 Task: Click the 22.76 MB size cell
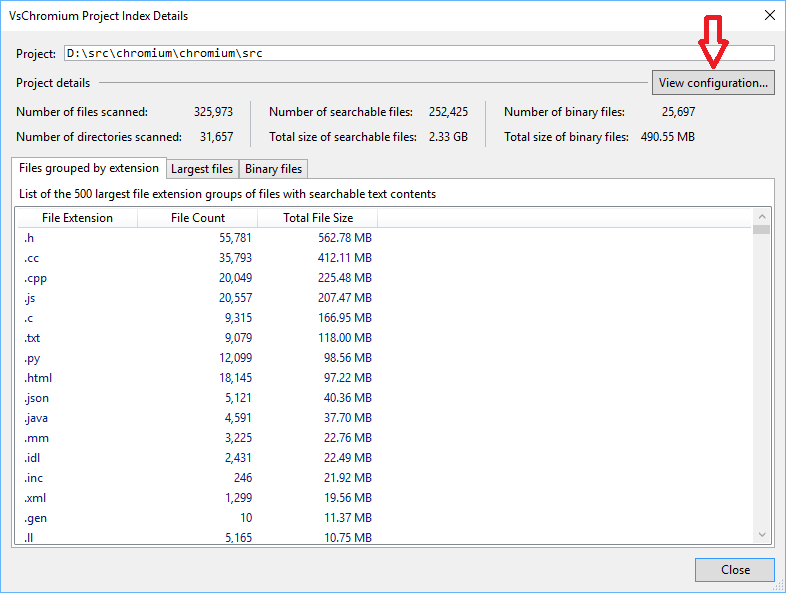(348, 438)
